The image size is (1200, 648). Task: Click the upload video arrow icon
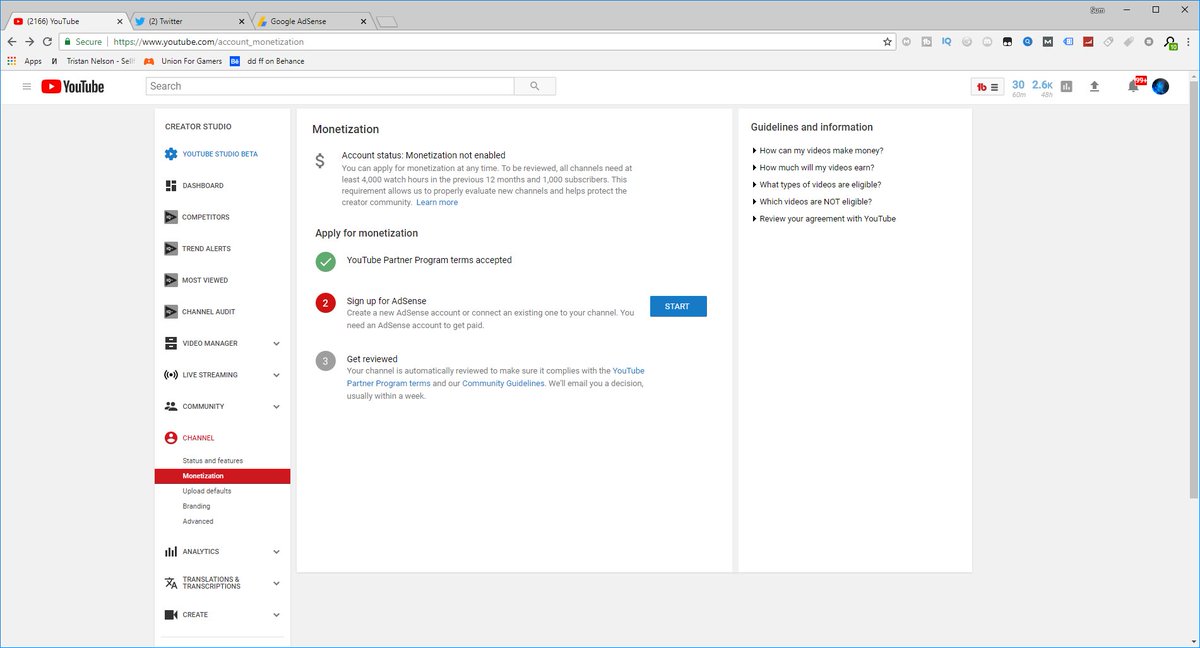click(x=1094, y=87)
